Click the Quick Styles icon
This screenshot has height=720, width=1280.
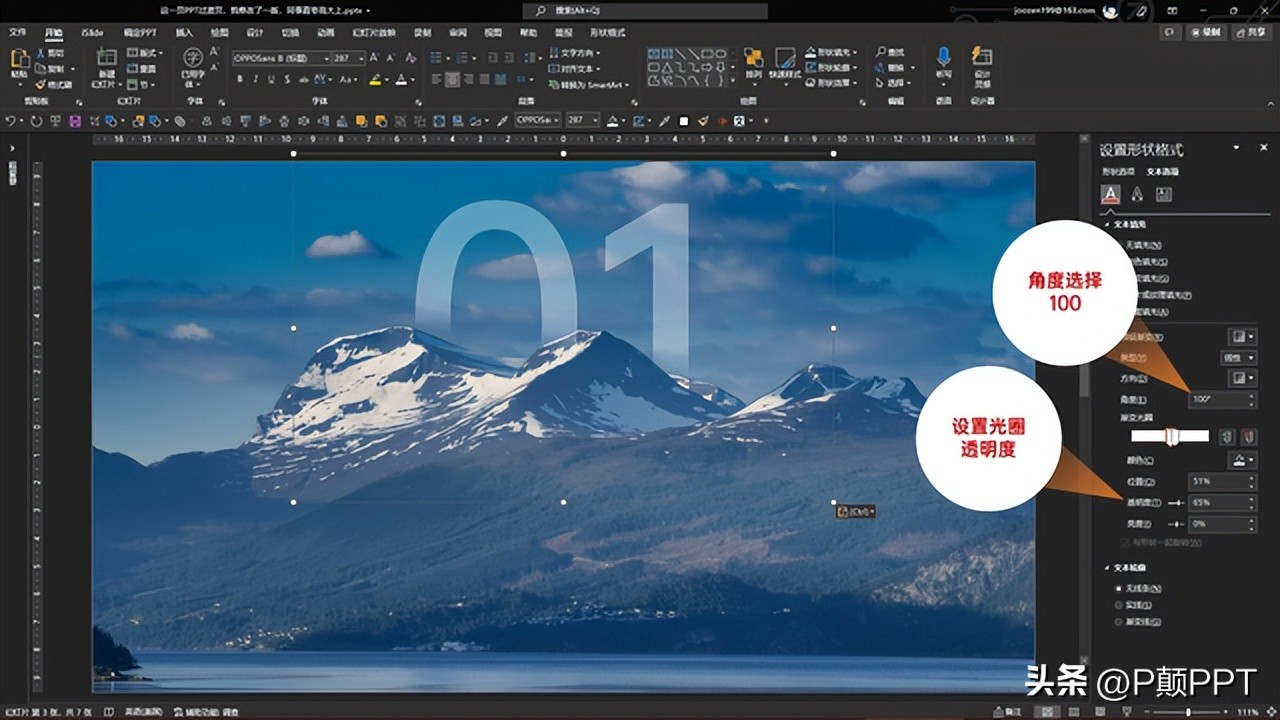(787, 57)
